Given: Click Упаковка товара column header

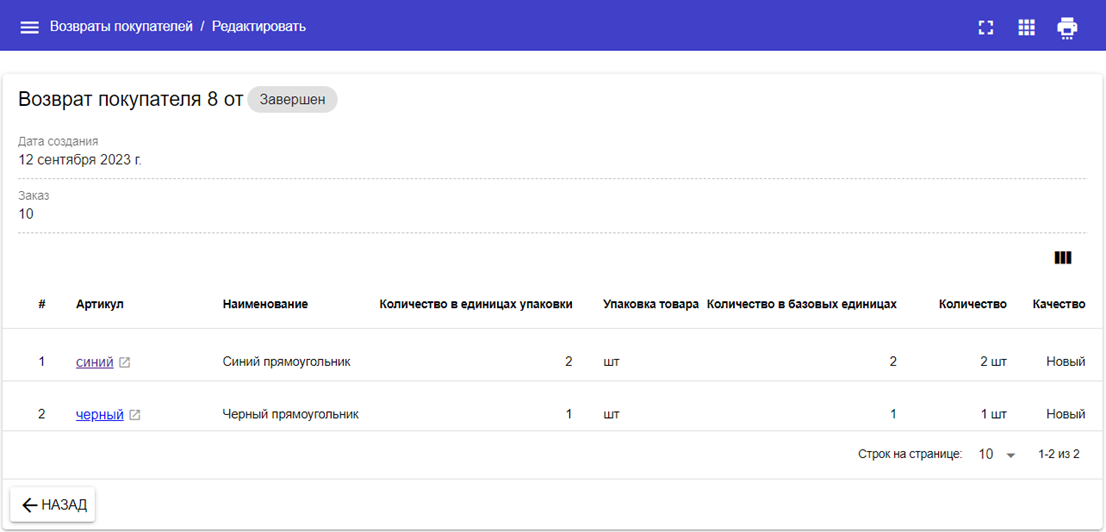Looking at the screenshot, I should (650, 304).
